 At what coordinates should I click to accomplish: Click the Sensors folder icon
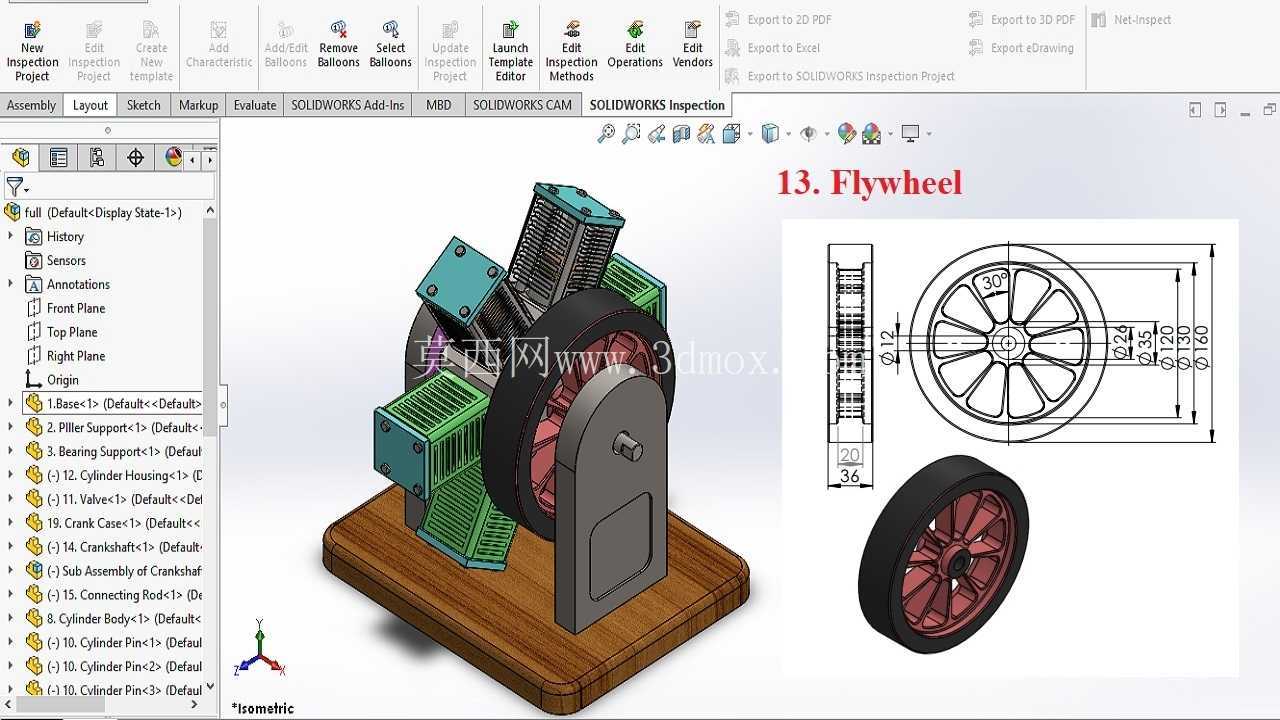[x=34, y=261]
